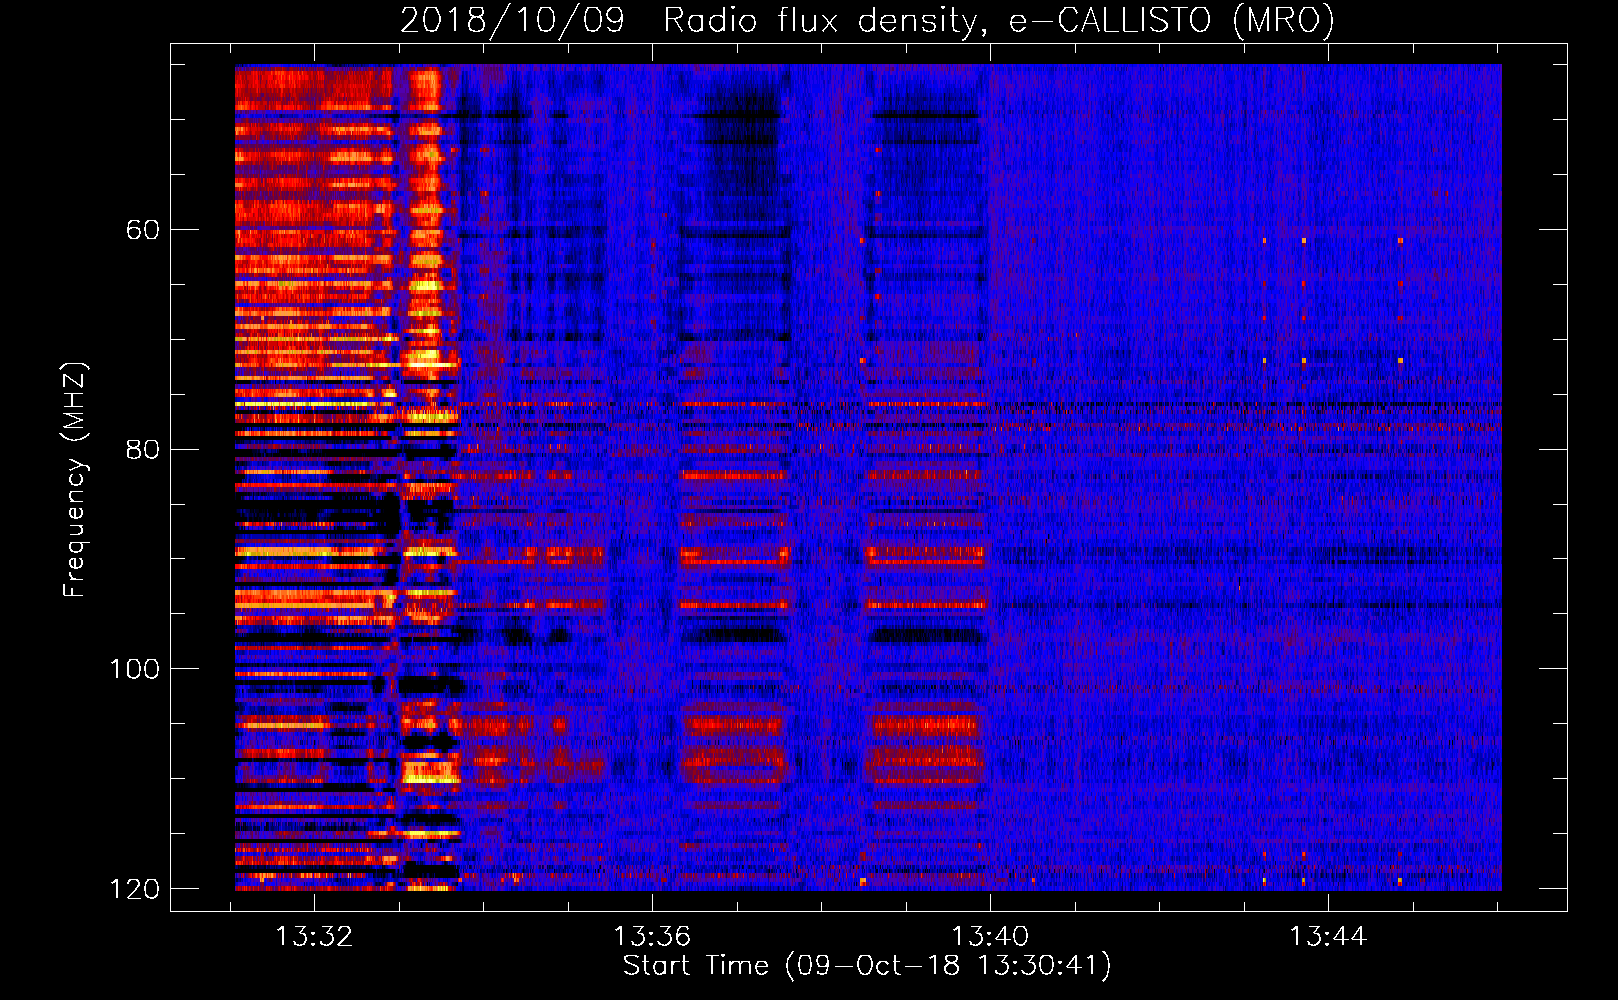Select the '2018/10/09' date in title
The image size is (1618, 1000).
[512, 21]
